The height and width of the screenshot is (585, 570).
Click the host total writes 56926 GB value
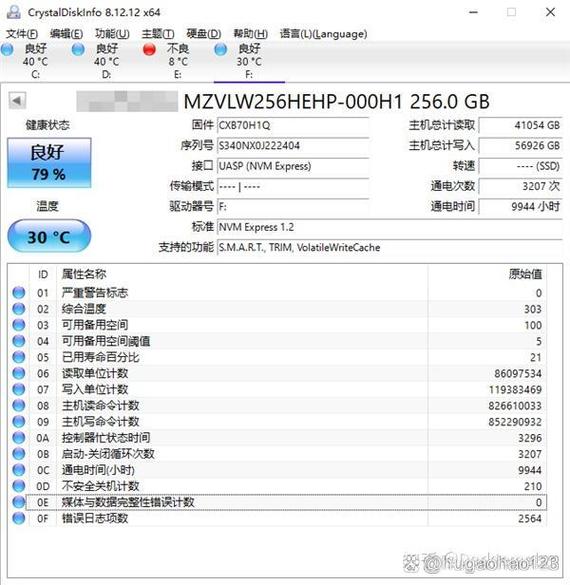[x=520, y=146]
